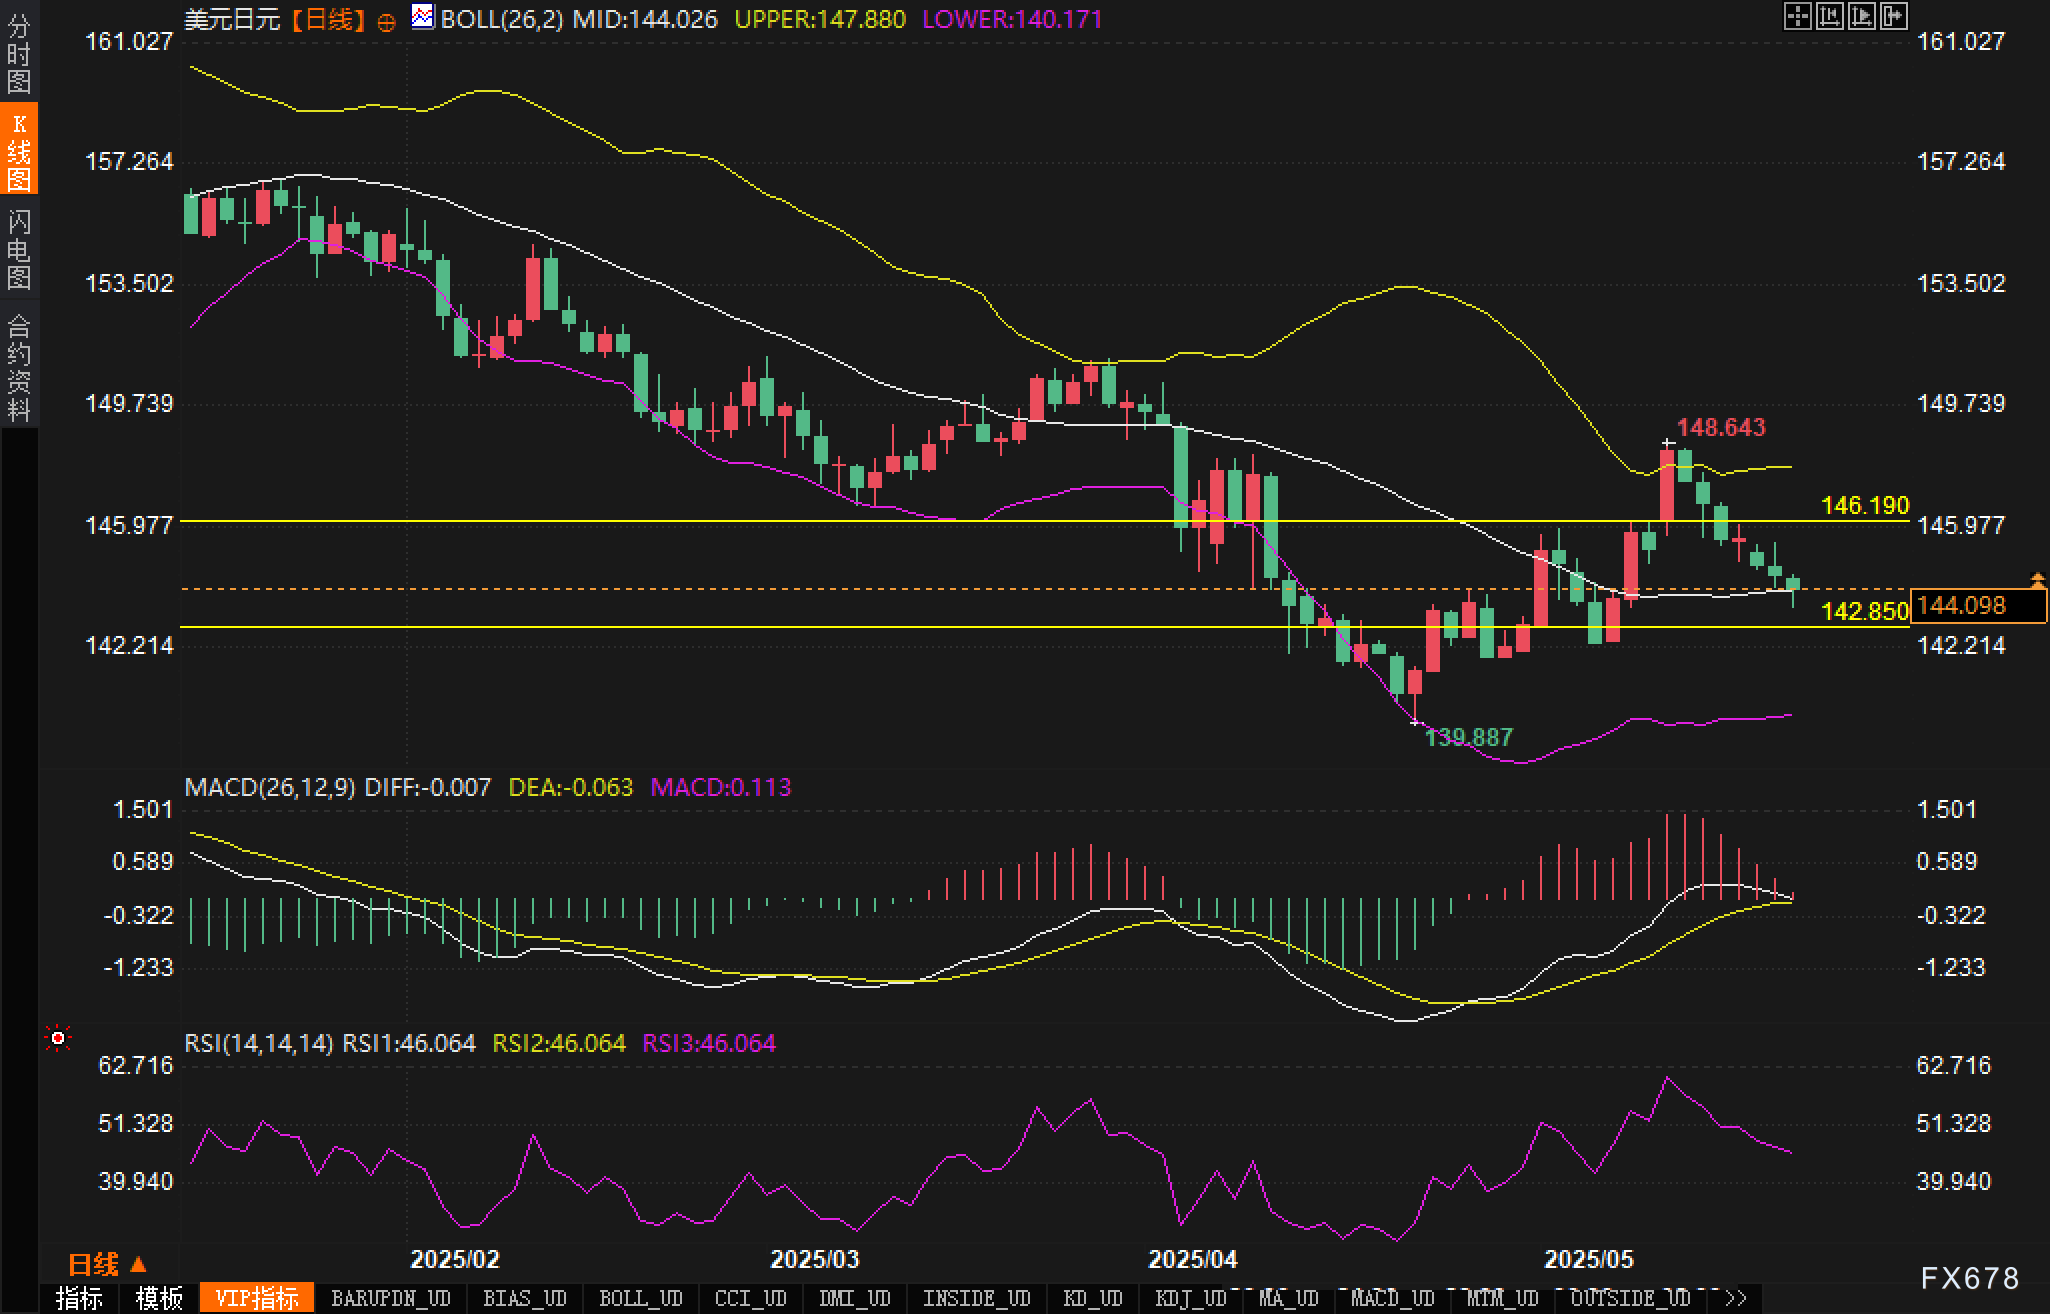Click the shift-chart-right axis icon
The height and width of the screenshot is (1314, 2050).
(1861, 16)
